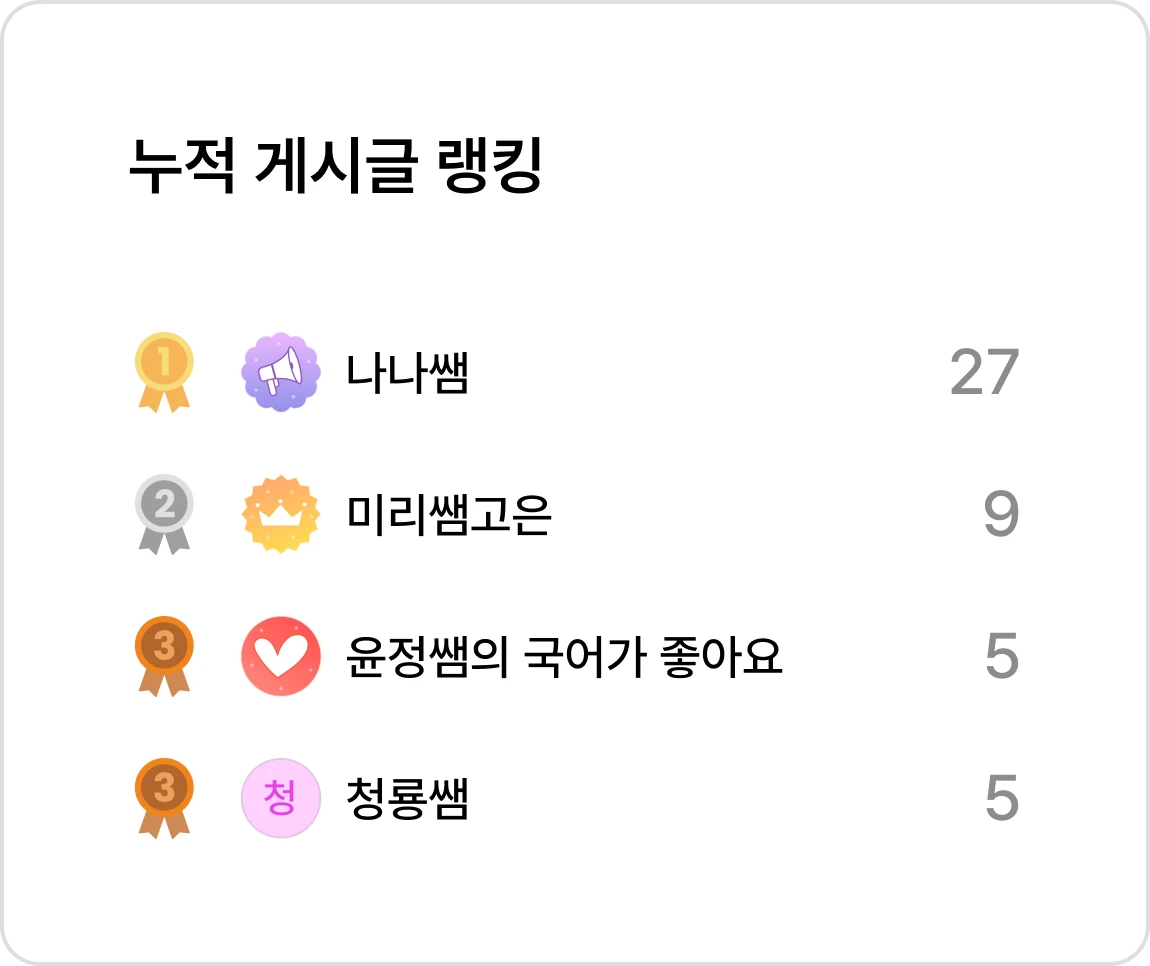Image resolution: width=1150 pixels, height=966 pixels.
Task: Click the post count 5 for 청룡쌤
Action: click(1002, 798)
